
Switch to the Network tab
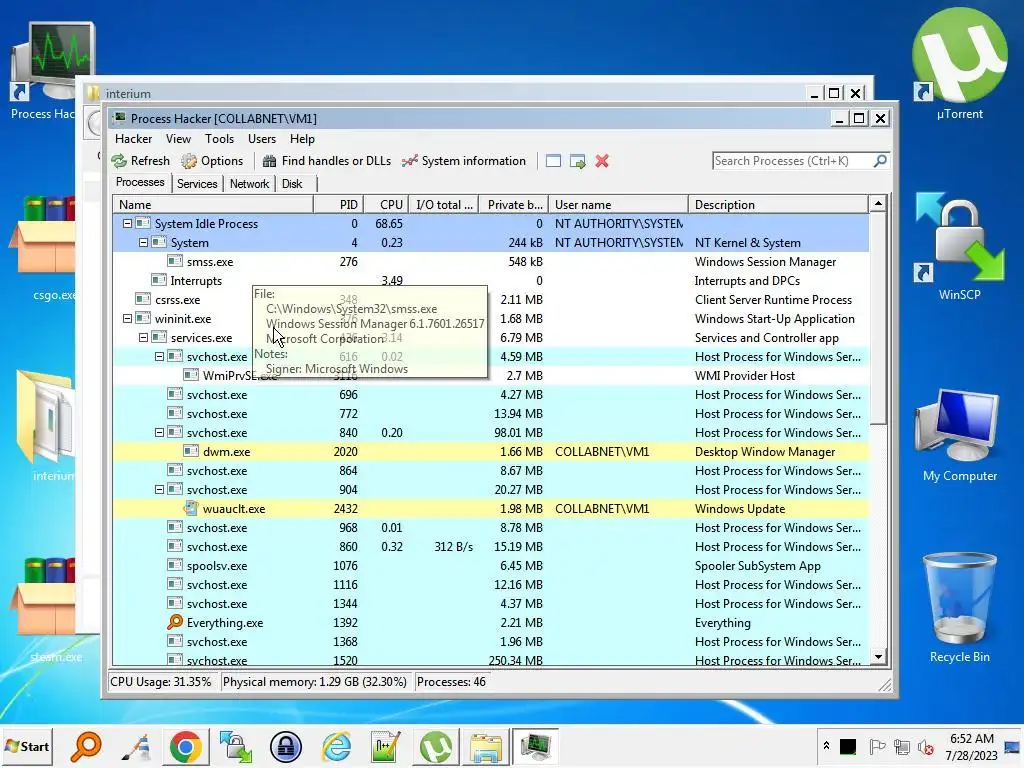point(249,184)
